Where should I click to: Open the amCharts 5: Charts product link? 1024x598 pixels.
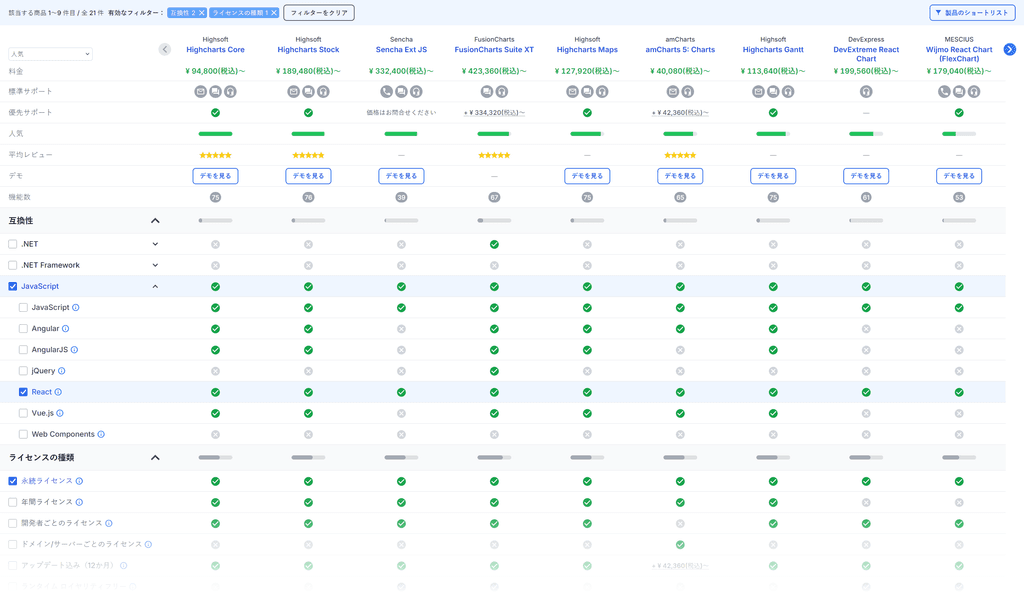coord(680,50)
